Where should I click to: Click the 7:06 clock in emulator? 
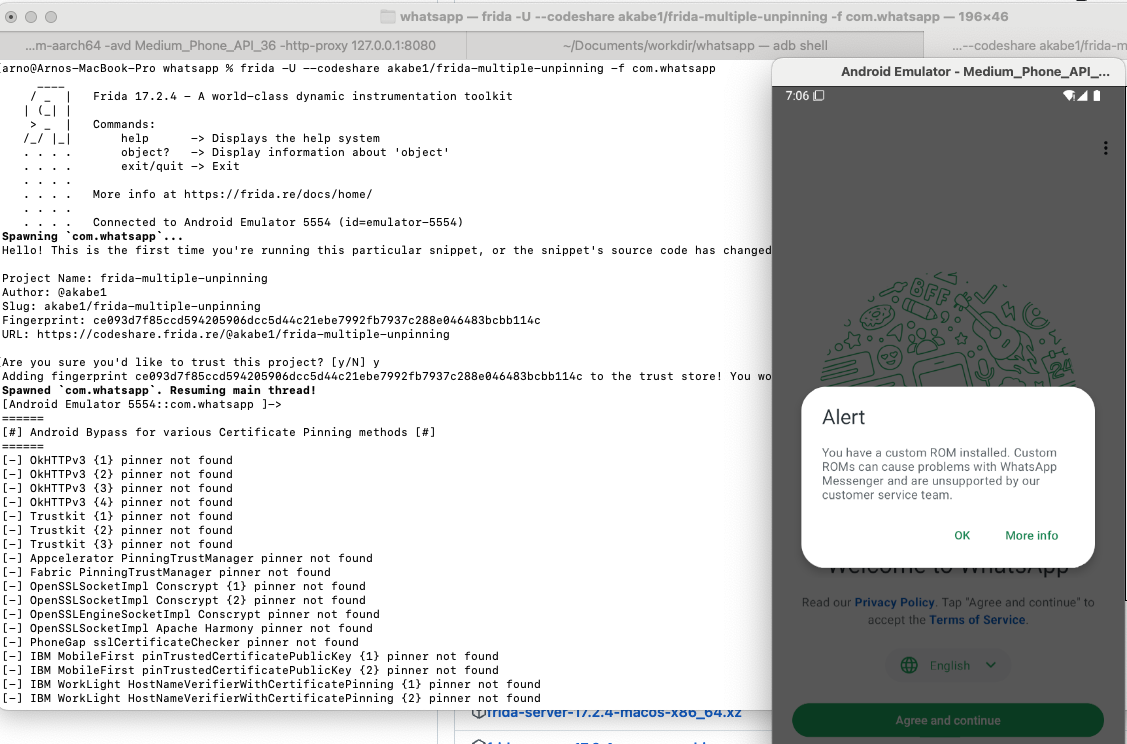coord(797,96)
